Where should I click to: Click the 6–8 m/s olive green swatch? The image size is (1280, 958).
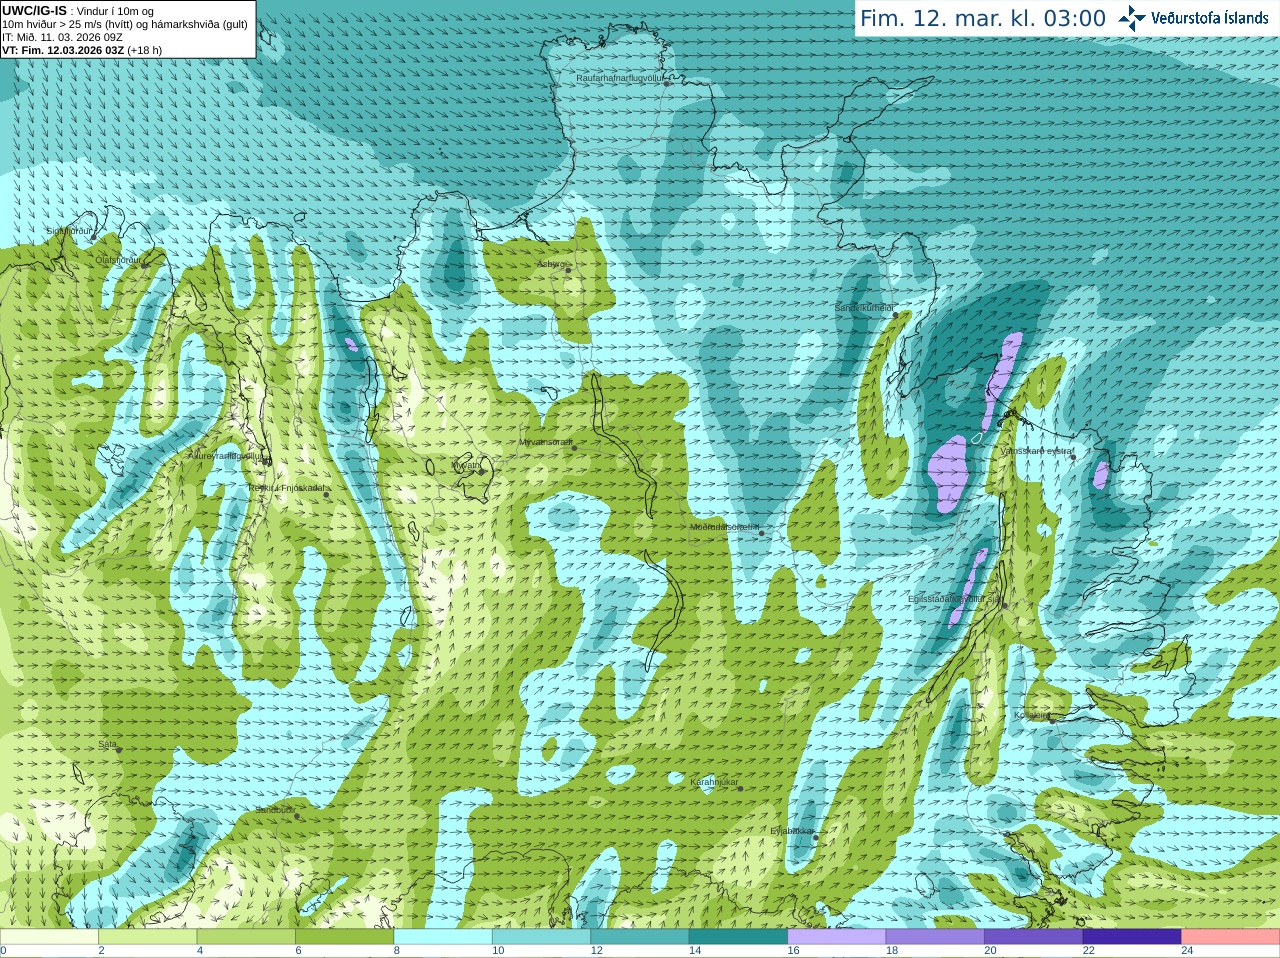[344, 937]
